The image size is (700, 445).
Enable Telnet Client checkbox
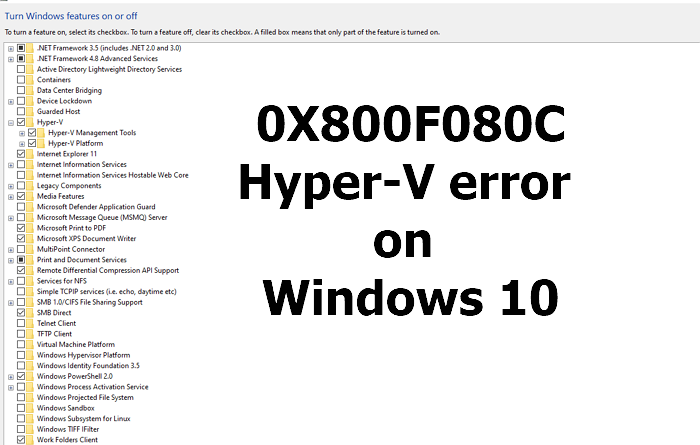click(x=21, y=323)
